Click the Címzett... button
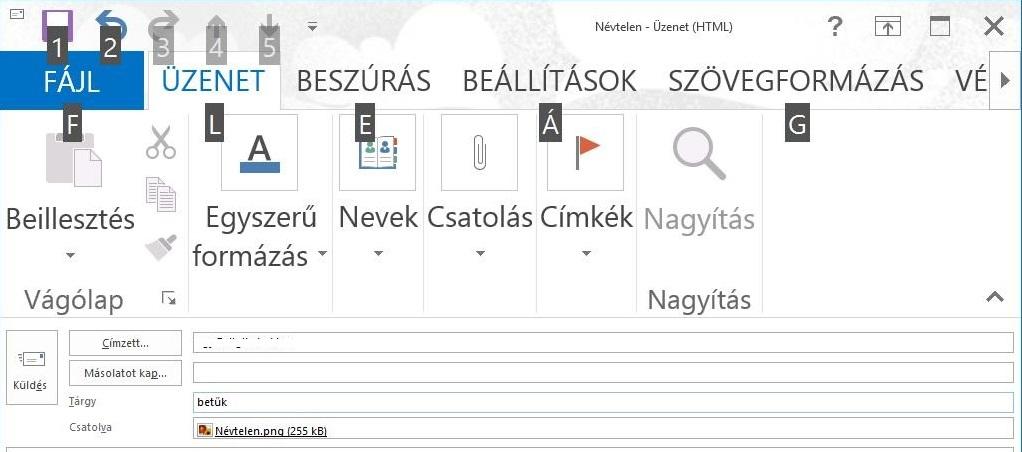This screenshot has height=452, width=1022. click(125, 343)
